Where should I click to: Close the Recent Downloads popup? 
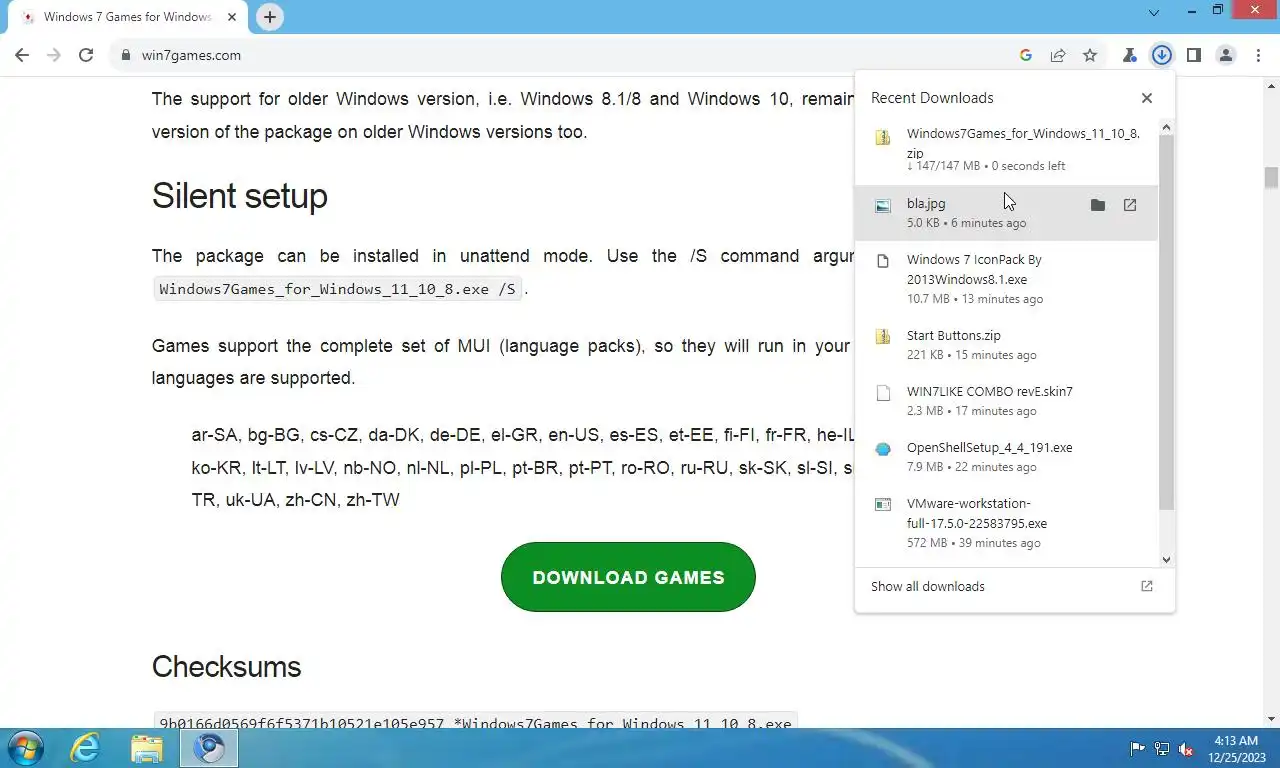coord(1147,98)
